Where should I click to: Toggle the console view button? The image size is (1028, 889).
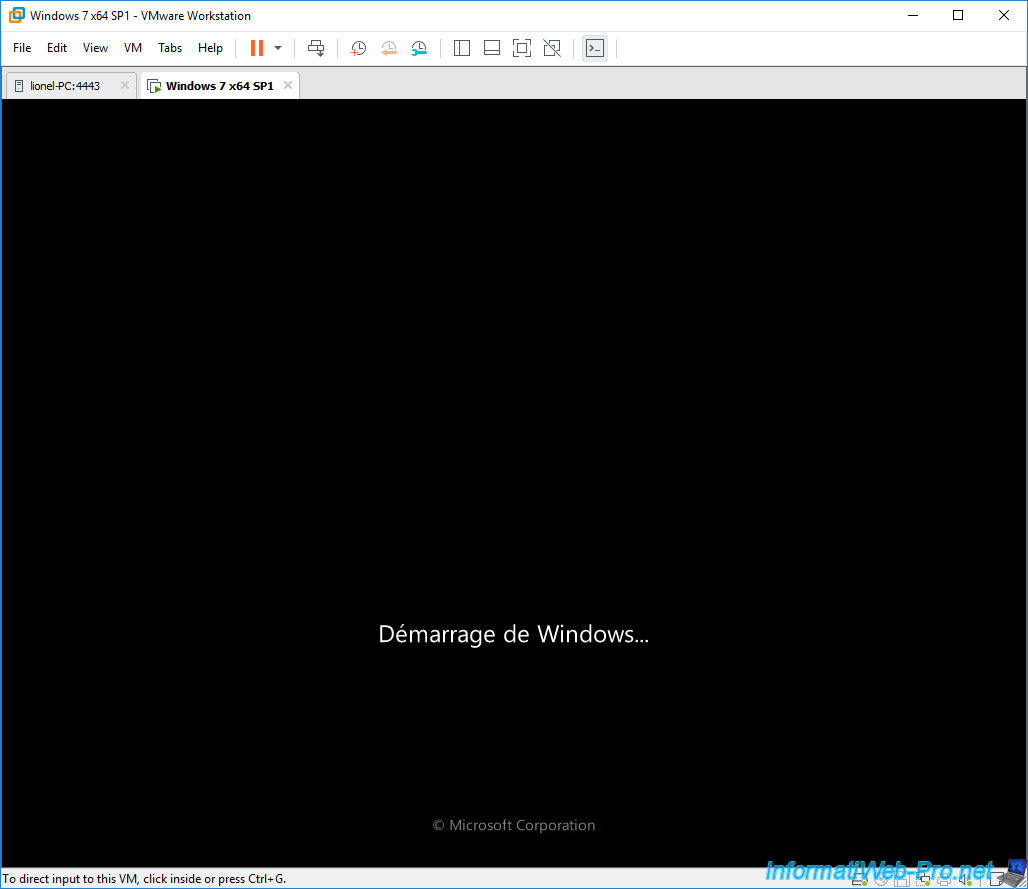[x=595, y=48]
